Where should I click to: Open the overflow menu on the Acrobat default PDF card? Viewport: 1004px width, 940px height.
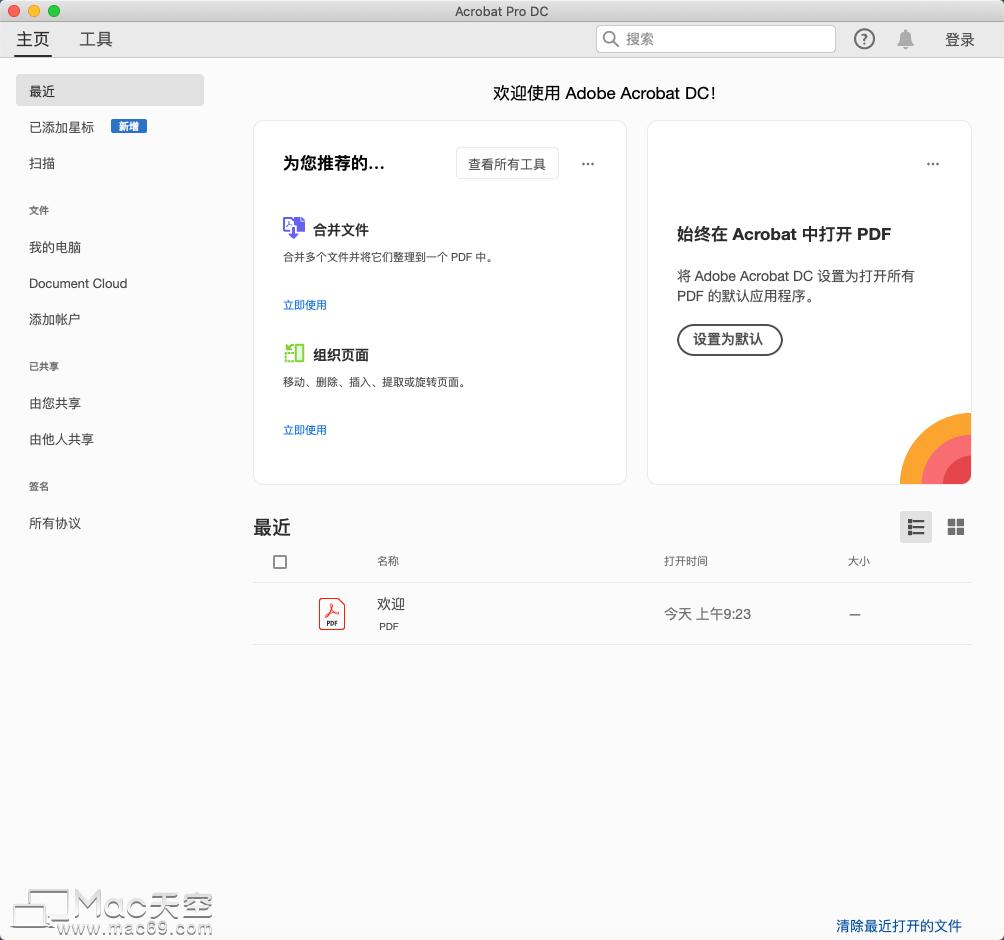click(933, 163)
